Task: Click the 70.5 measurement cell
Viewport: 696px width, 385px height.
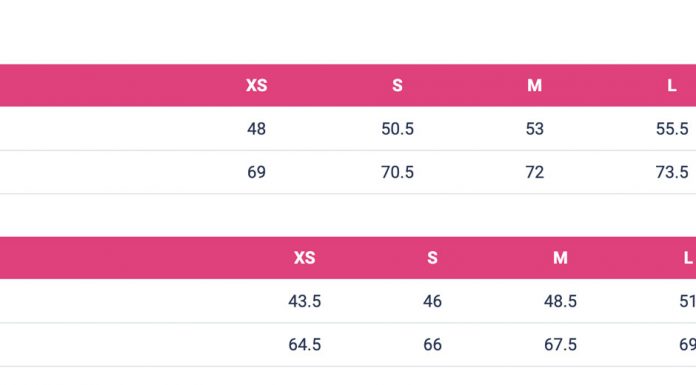Action: [x=397, y=172]
